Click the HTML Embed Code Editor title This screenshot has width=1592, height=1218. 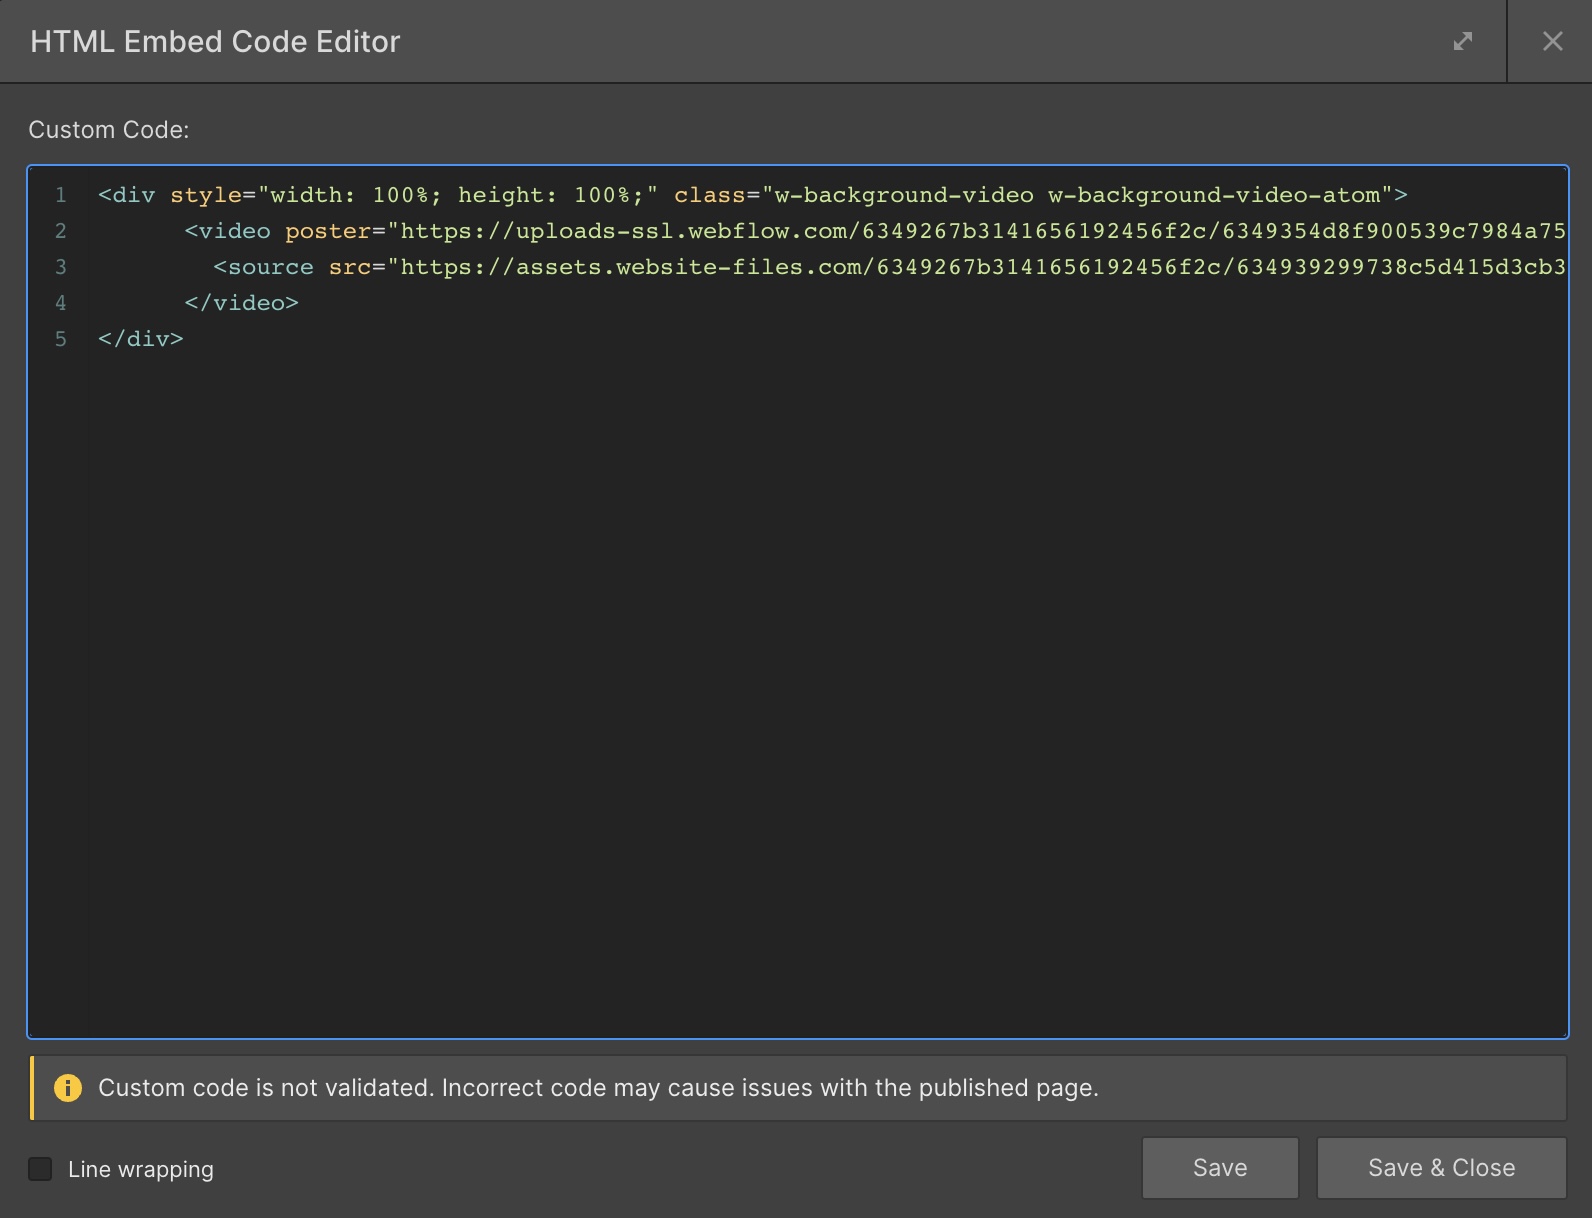[215, 41]
